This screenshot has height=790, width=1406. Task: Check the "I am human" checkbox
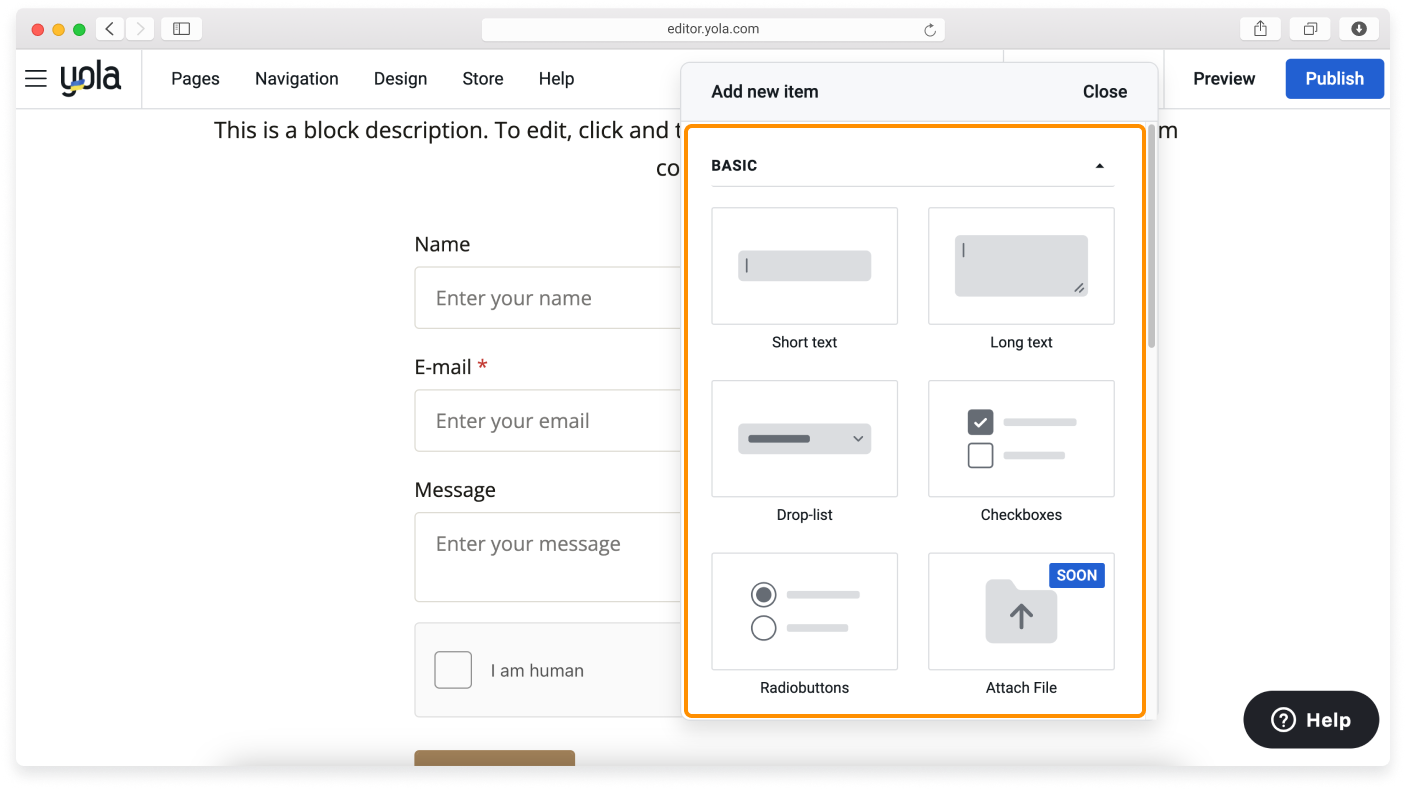tap(453, 670)
